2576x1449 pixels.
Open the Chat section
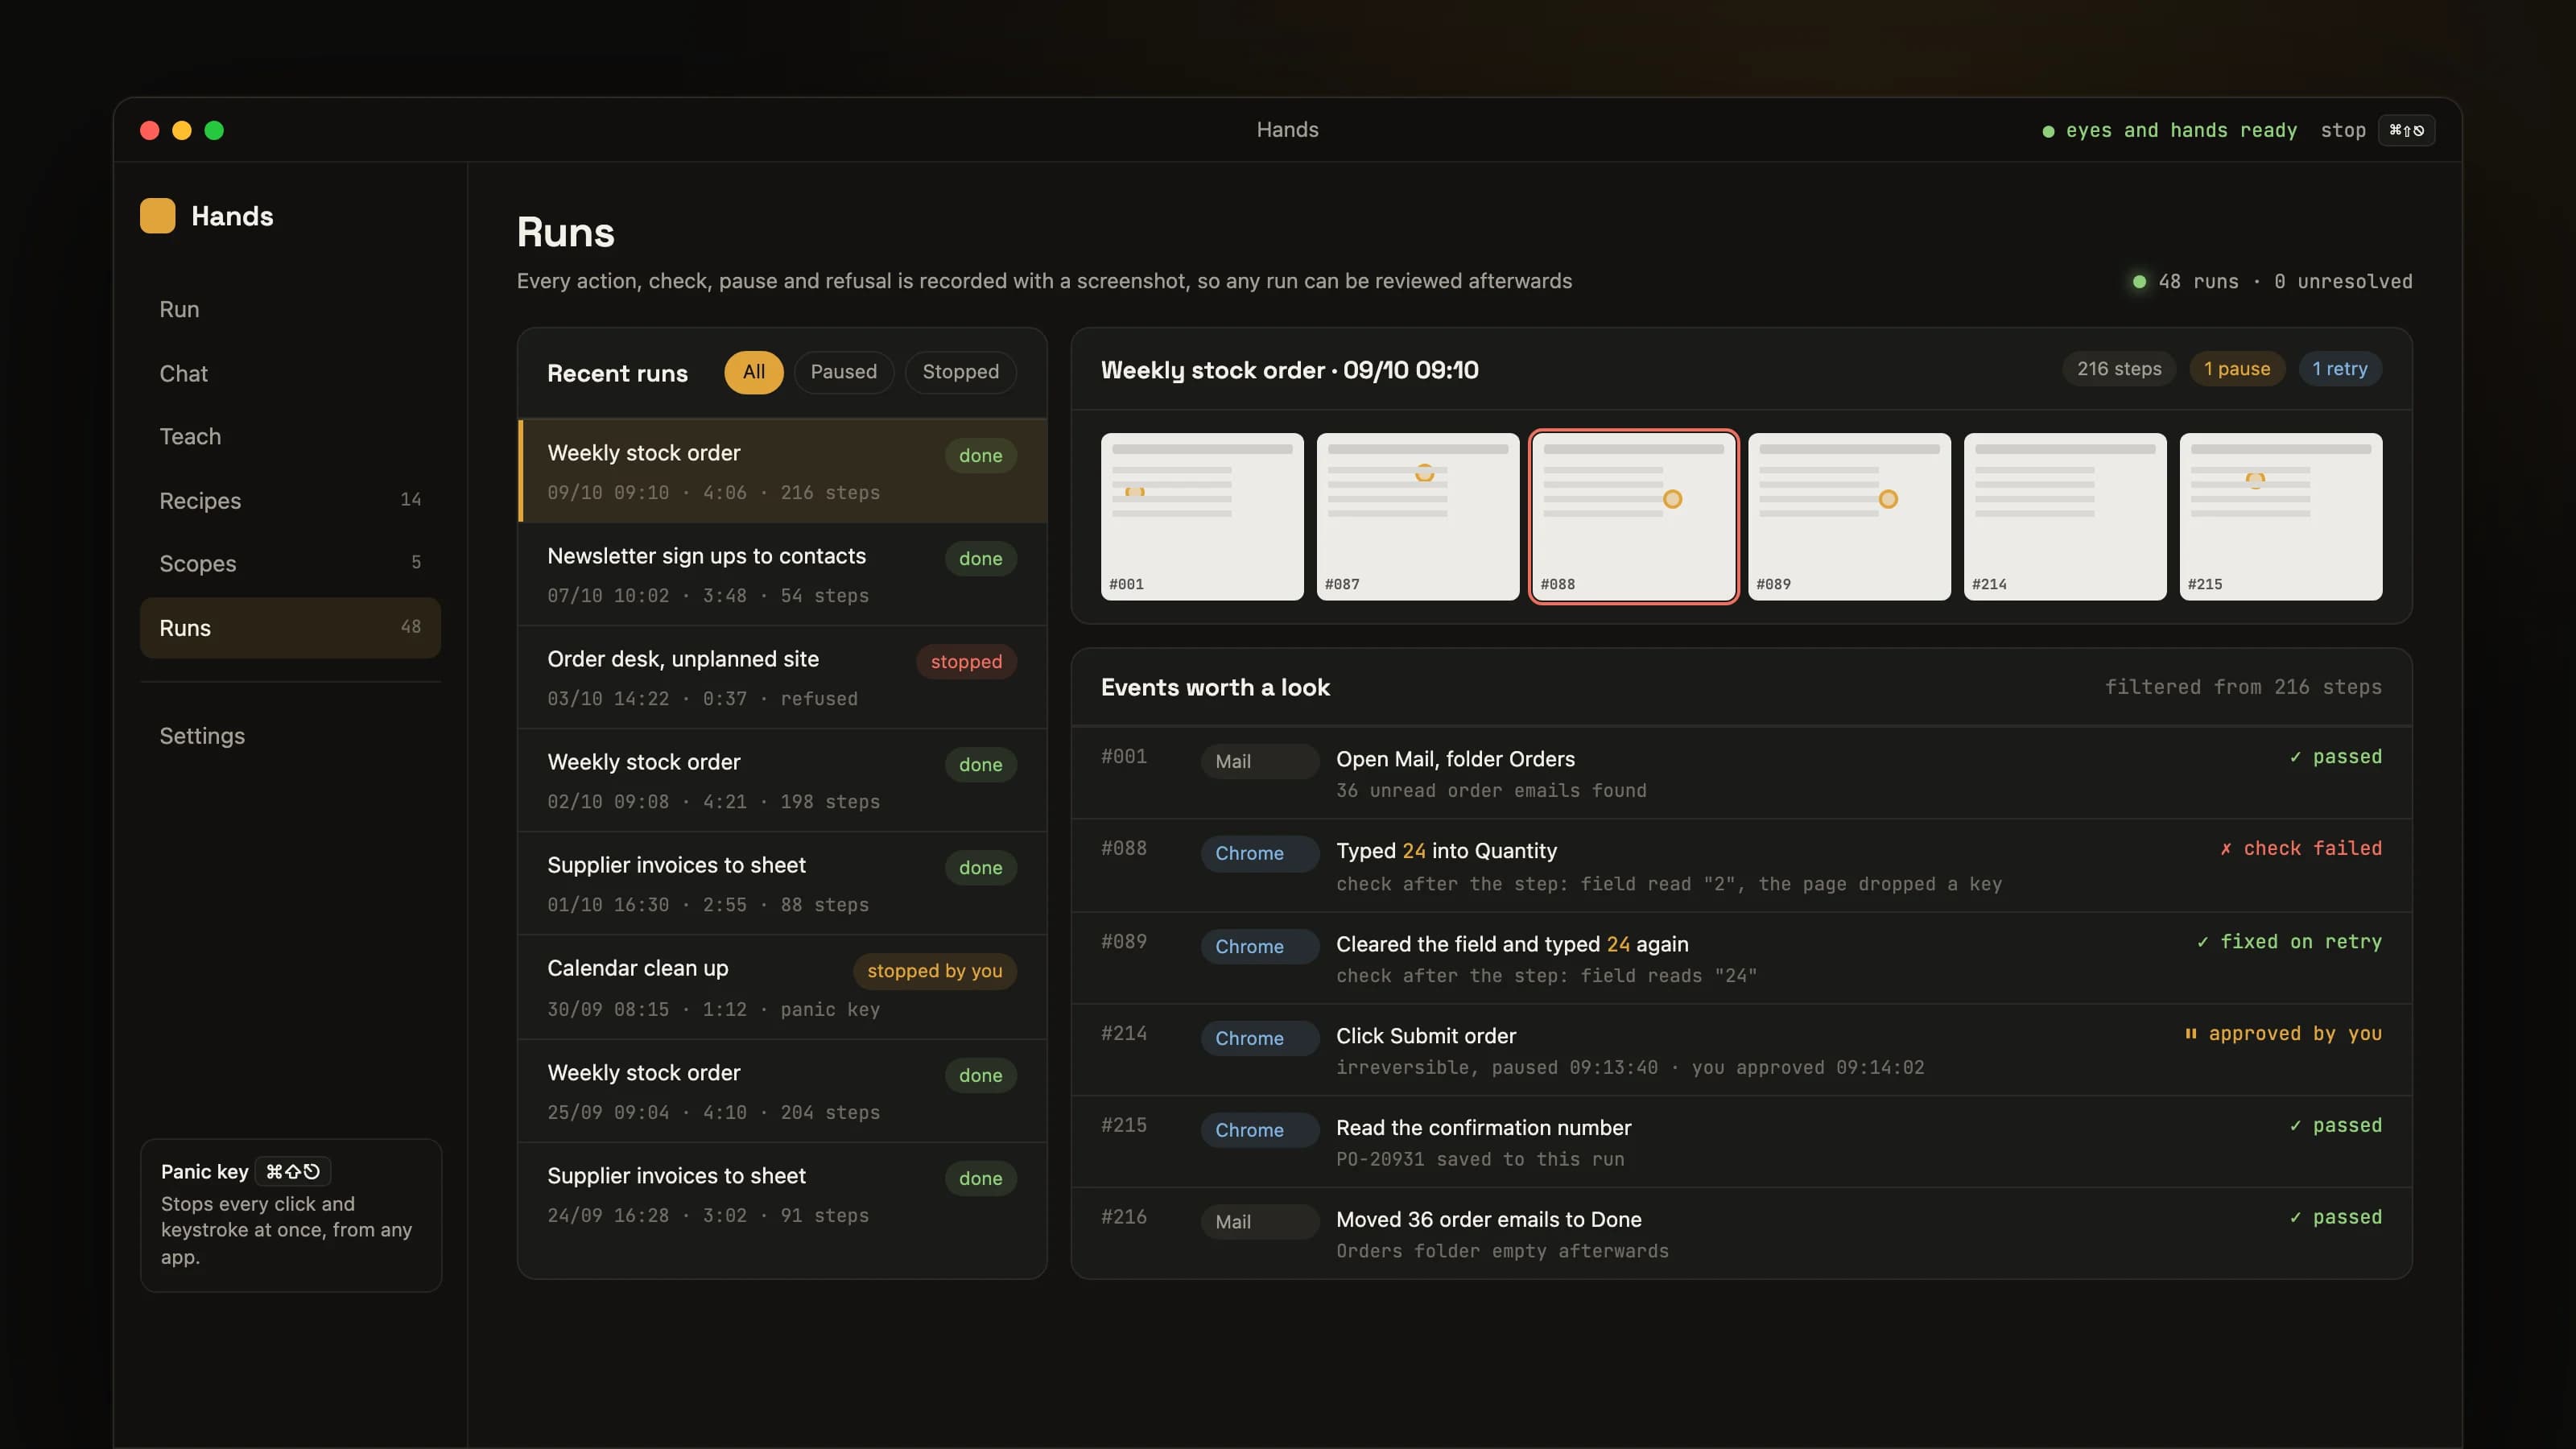click(x=290, y=373)
